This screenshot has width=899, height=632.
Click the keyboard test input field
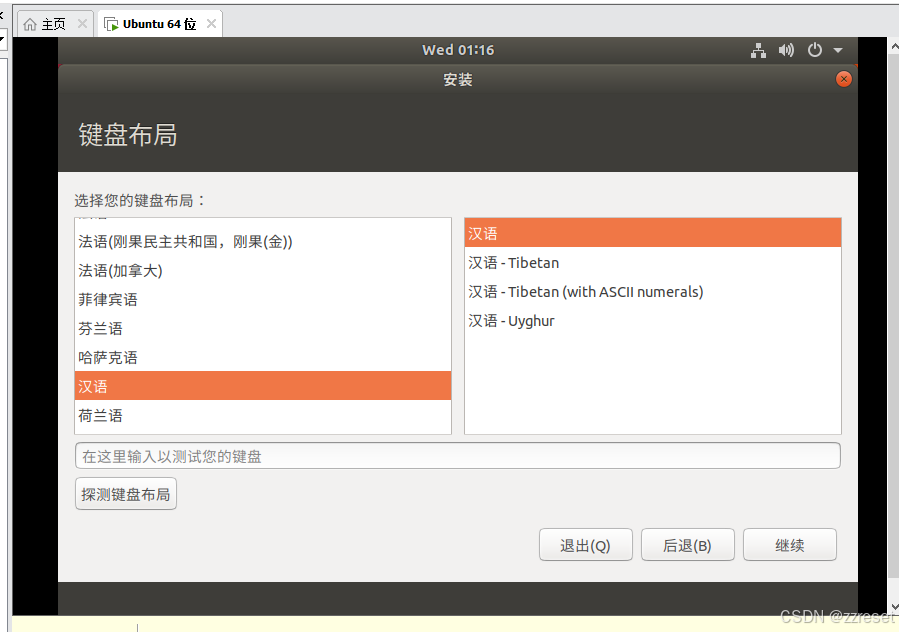coord(458,456)
